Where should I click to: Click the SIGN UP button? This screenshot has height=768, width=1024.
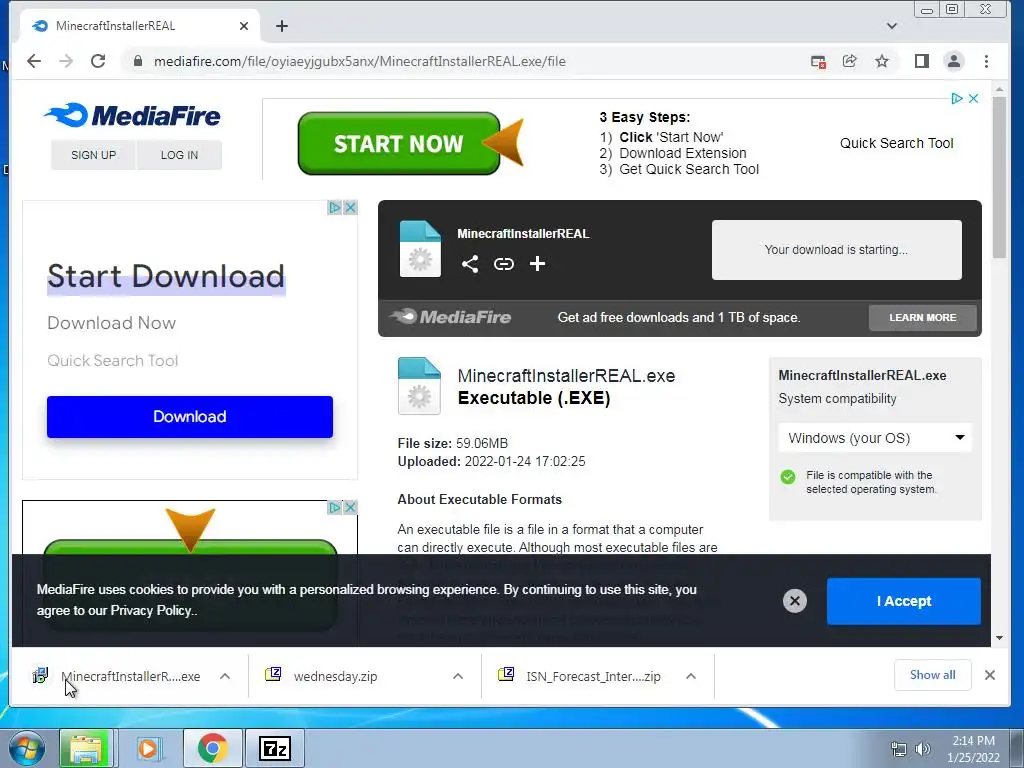[x=93, y=155]
